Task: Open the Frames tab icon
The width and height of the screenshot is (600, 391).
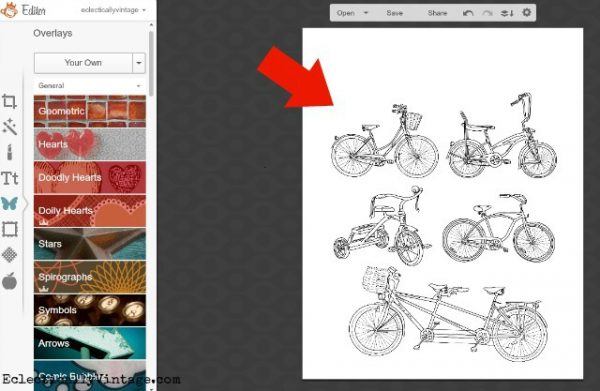Action: tap(10, 230)
